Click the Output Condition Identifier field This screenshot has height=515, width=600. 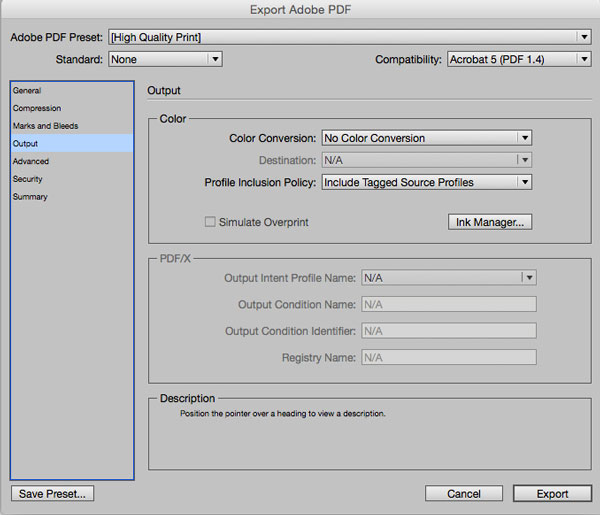coord(449,331)
